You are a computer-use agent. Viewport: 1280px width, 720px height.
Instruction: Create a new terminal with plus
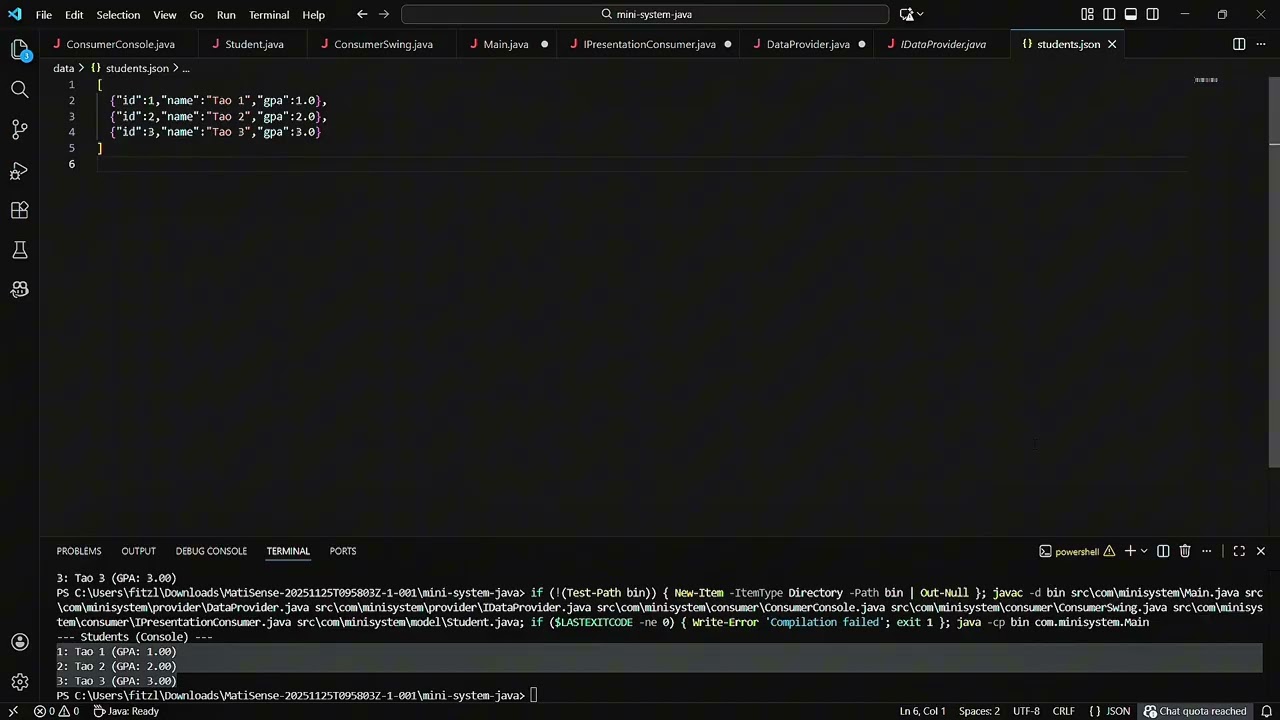(1130, 551)
